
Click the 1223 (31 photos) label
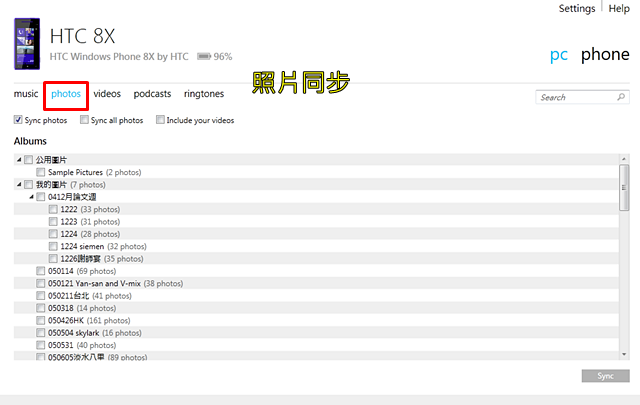(x=90, y=222)
